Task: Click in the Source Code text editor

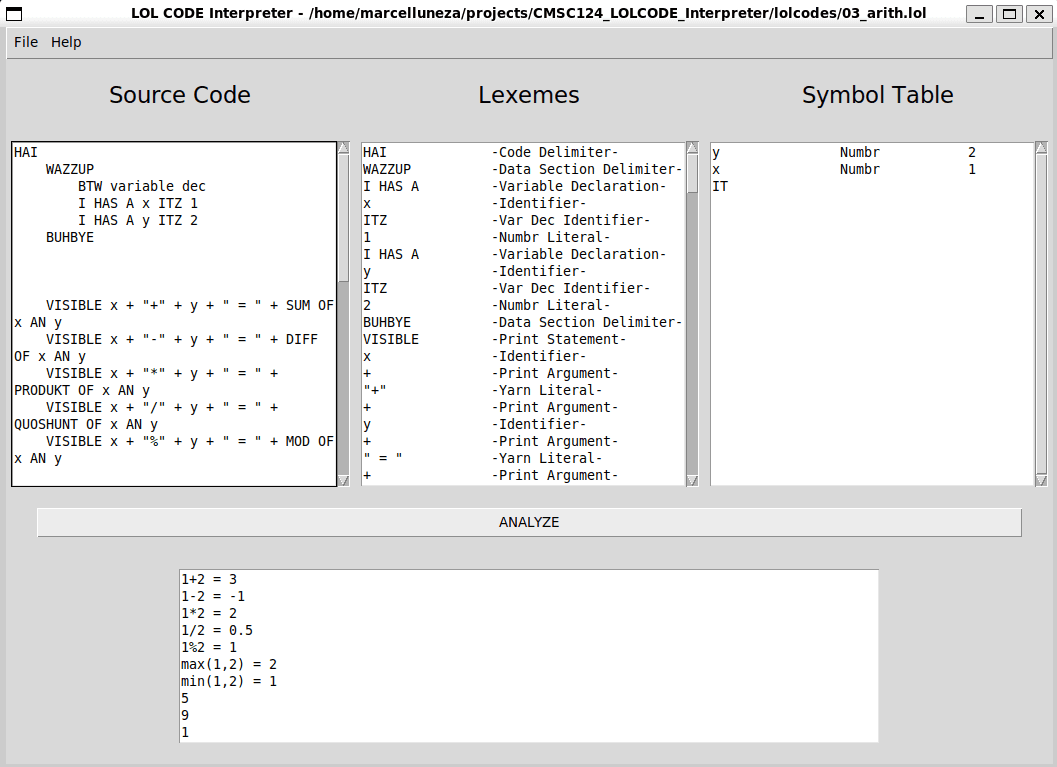Action: click(x=174, y=313)
